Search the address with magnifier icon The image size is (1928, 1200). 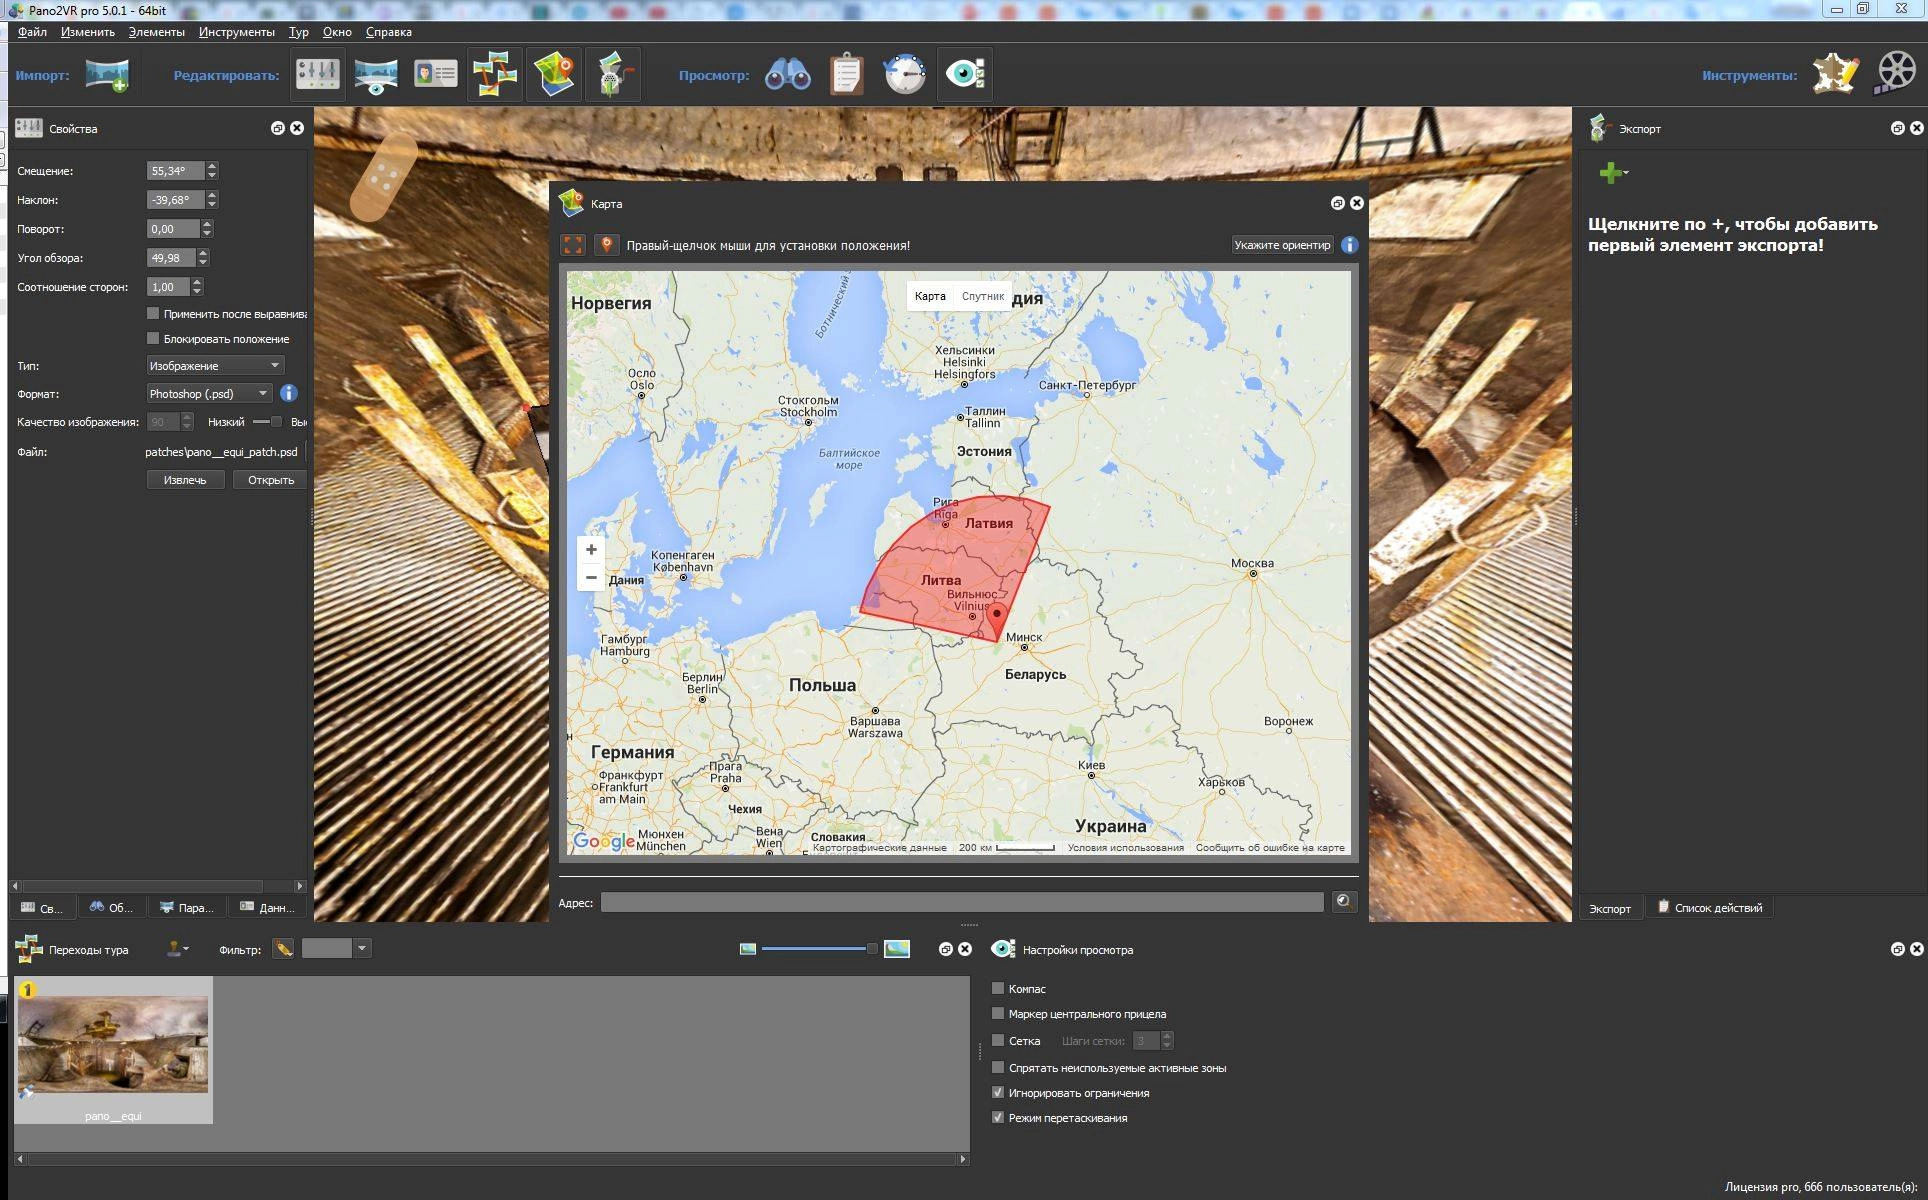[1343, 901]
